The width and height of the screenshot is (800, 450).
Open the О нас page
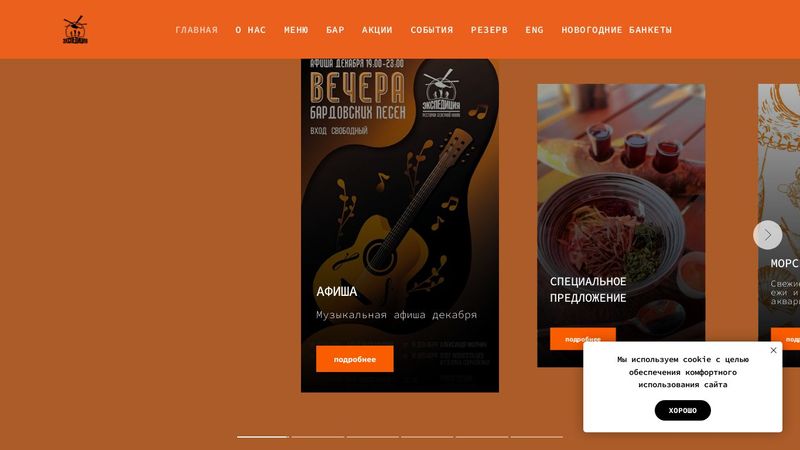click(251, 30)
